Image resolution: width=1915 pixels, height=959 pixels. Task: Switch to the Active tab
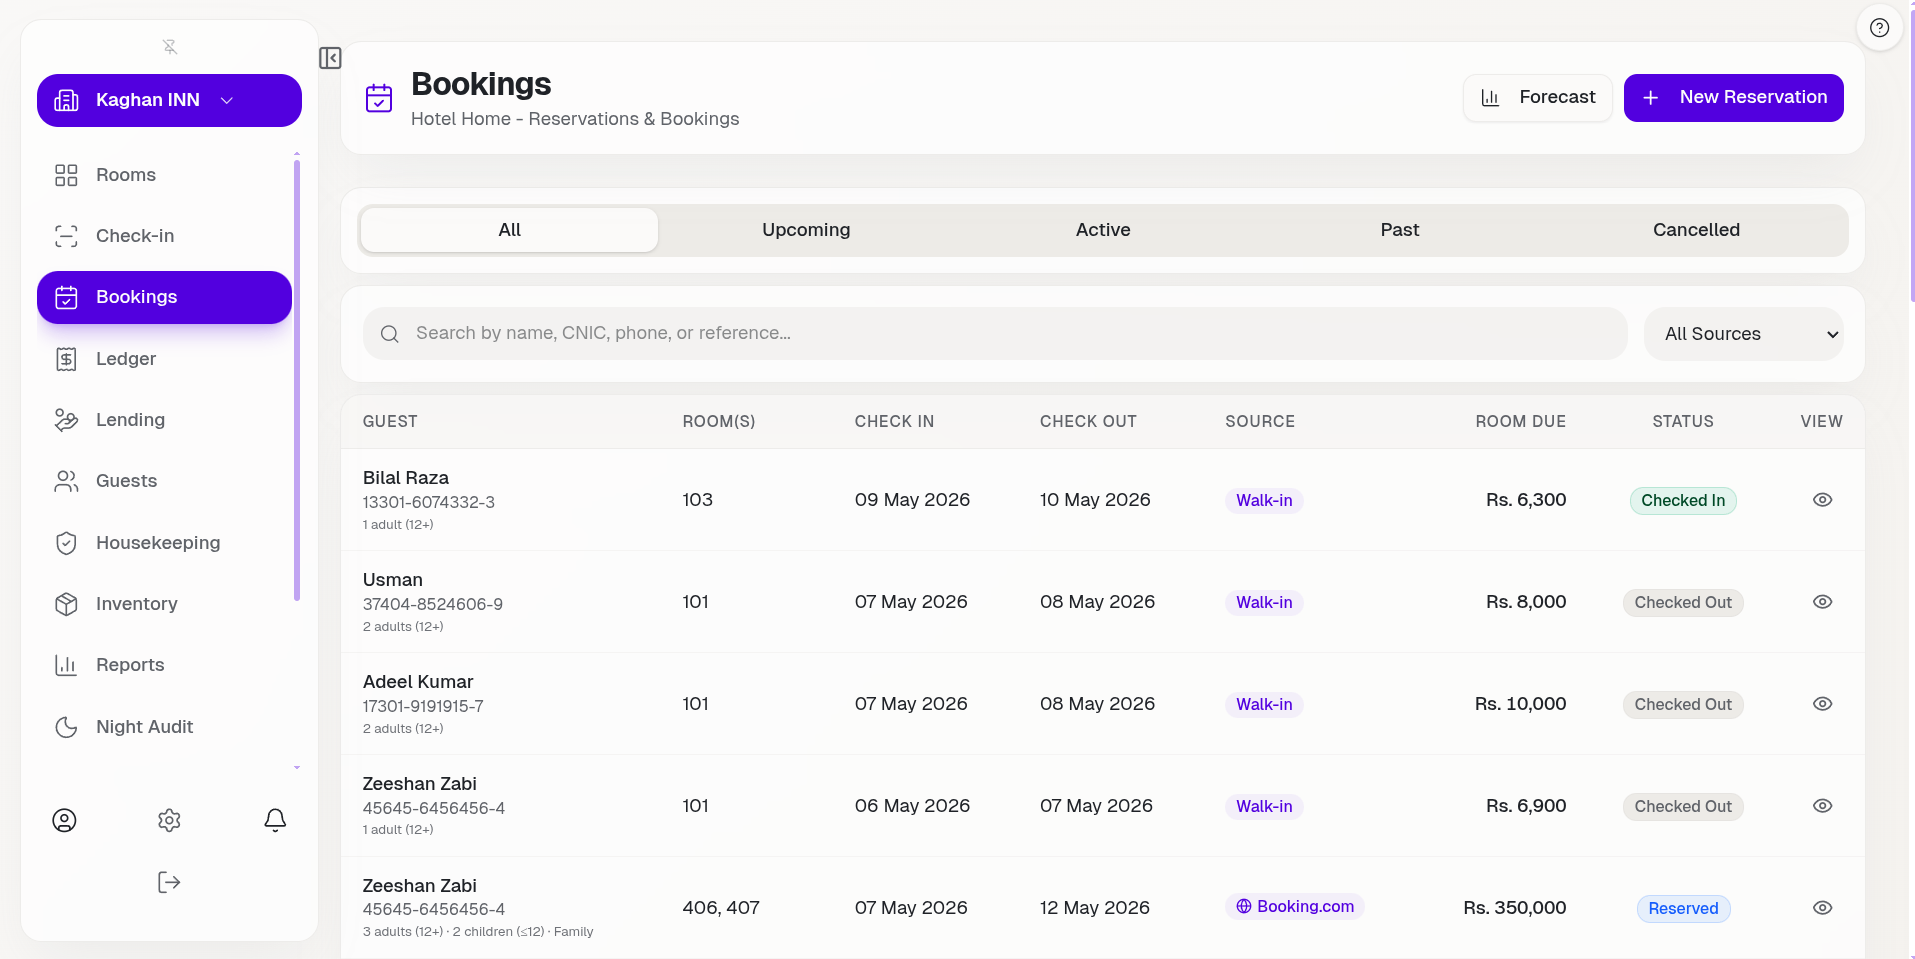coord(1103,230)
